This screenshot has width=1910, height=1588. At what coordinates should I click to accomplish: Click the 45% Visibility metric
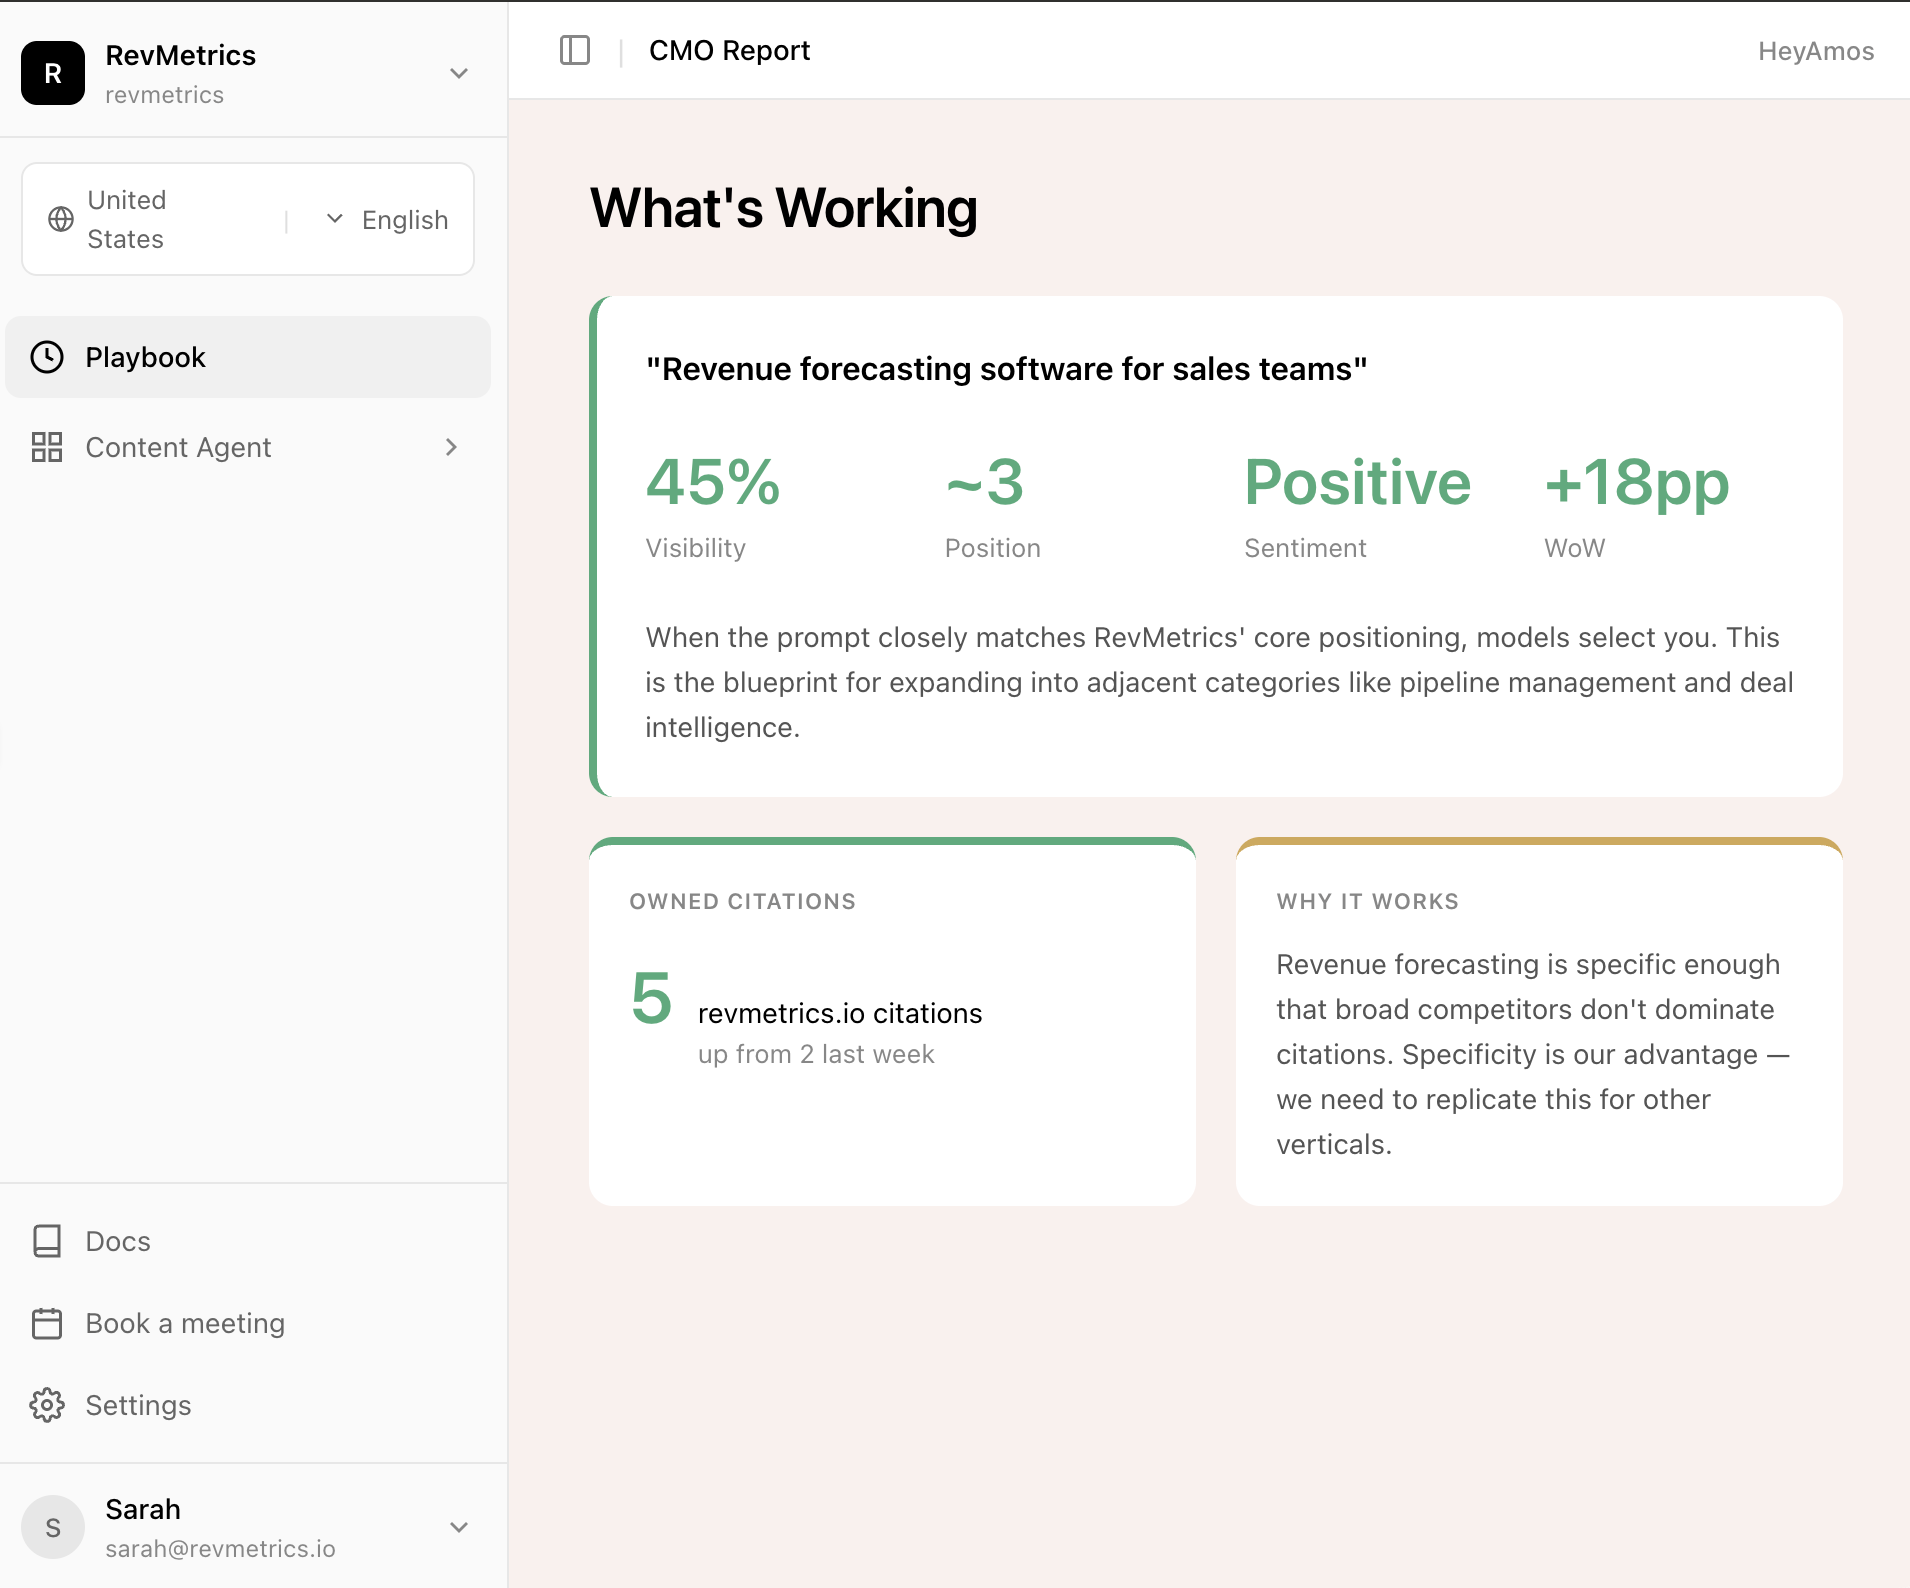click(x=713, y=506)
